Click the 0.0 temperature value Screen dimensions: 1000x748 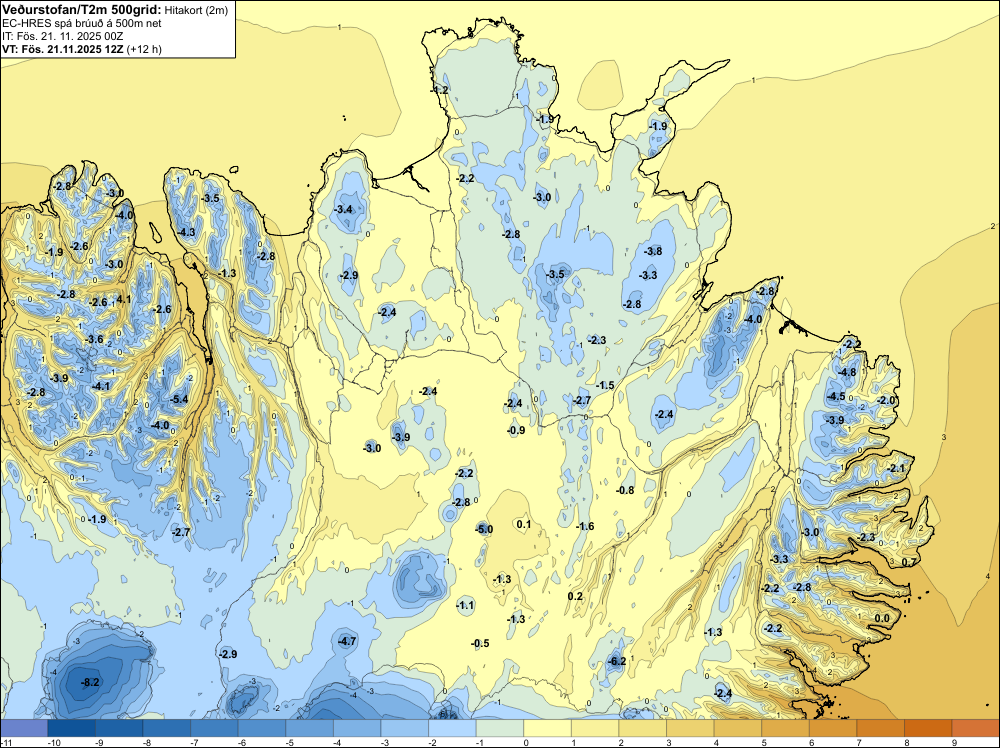[x=881, y=619]
